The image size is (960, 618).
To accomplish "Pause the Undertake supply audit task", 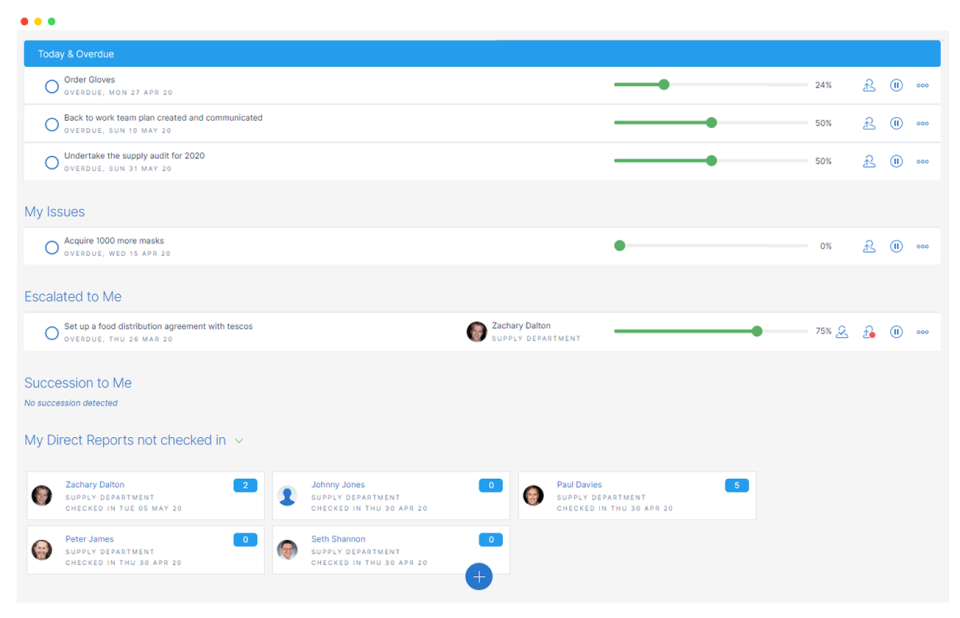I will click(x=896, y=161).
